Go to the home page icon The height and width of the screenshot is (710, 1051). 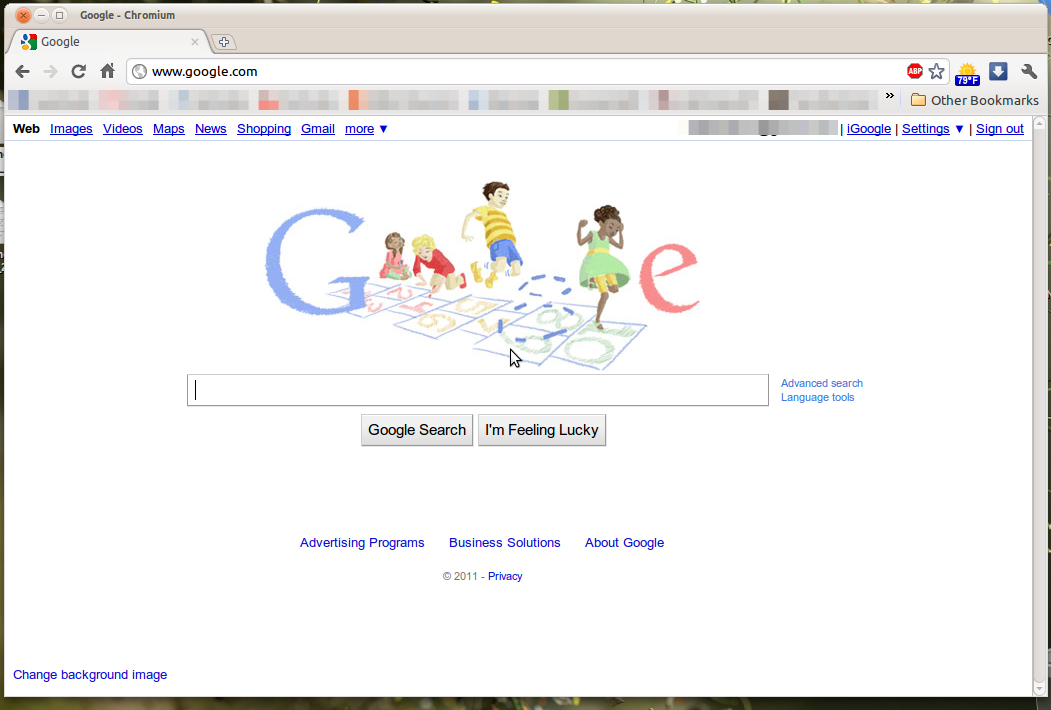pos(107,70)
